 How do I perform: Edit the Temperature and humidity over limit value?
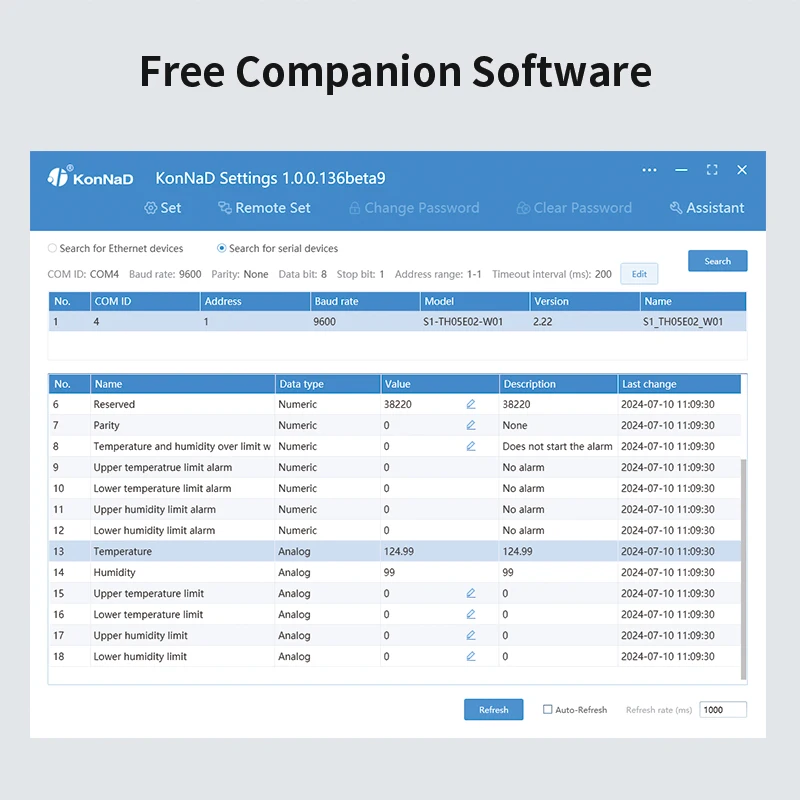(470, 446)
